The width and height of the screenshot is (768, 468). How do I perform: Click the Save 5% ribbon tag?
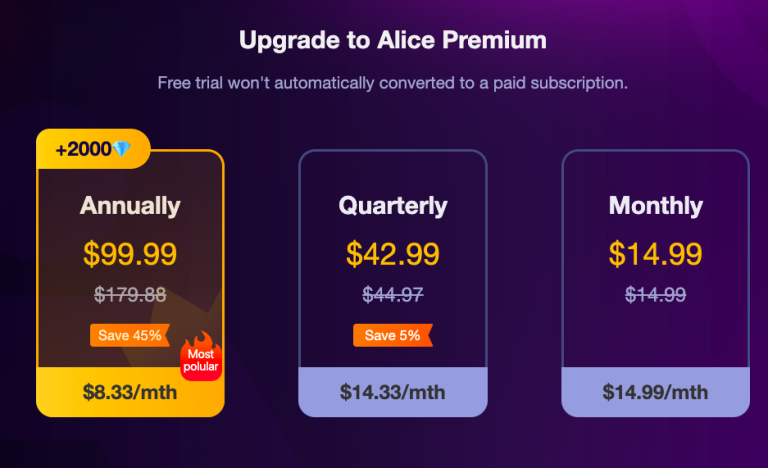(392, 335)
